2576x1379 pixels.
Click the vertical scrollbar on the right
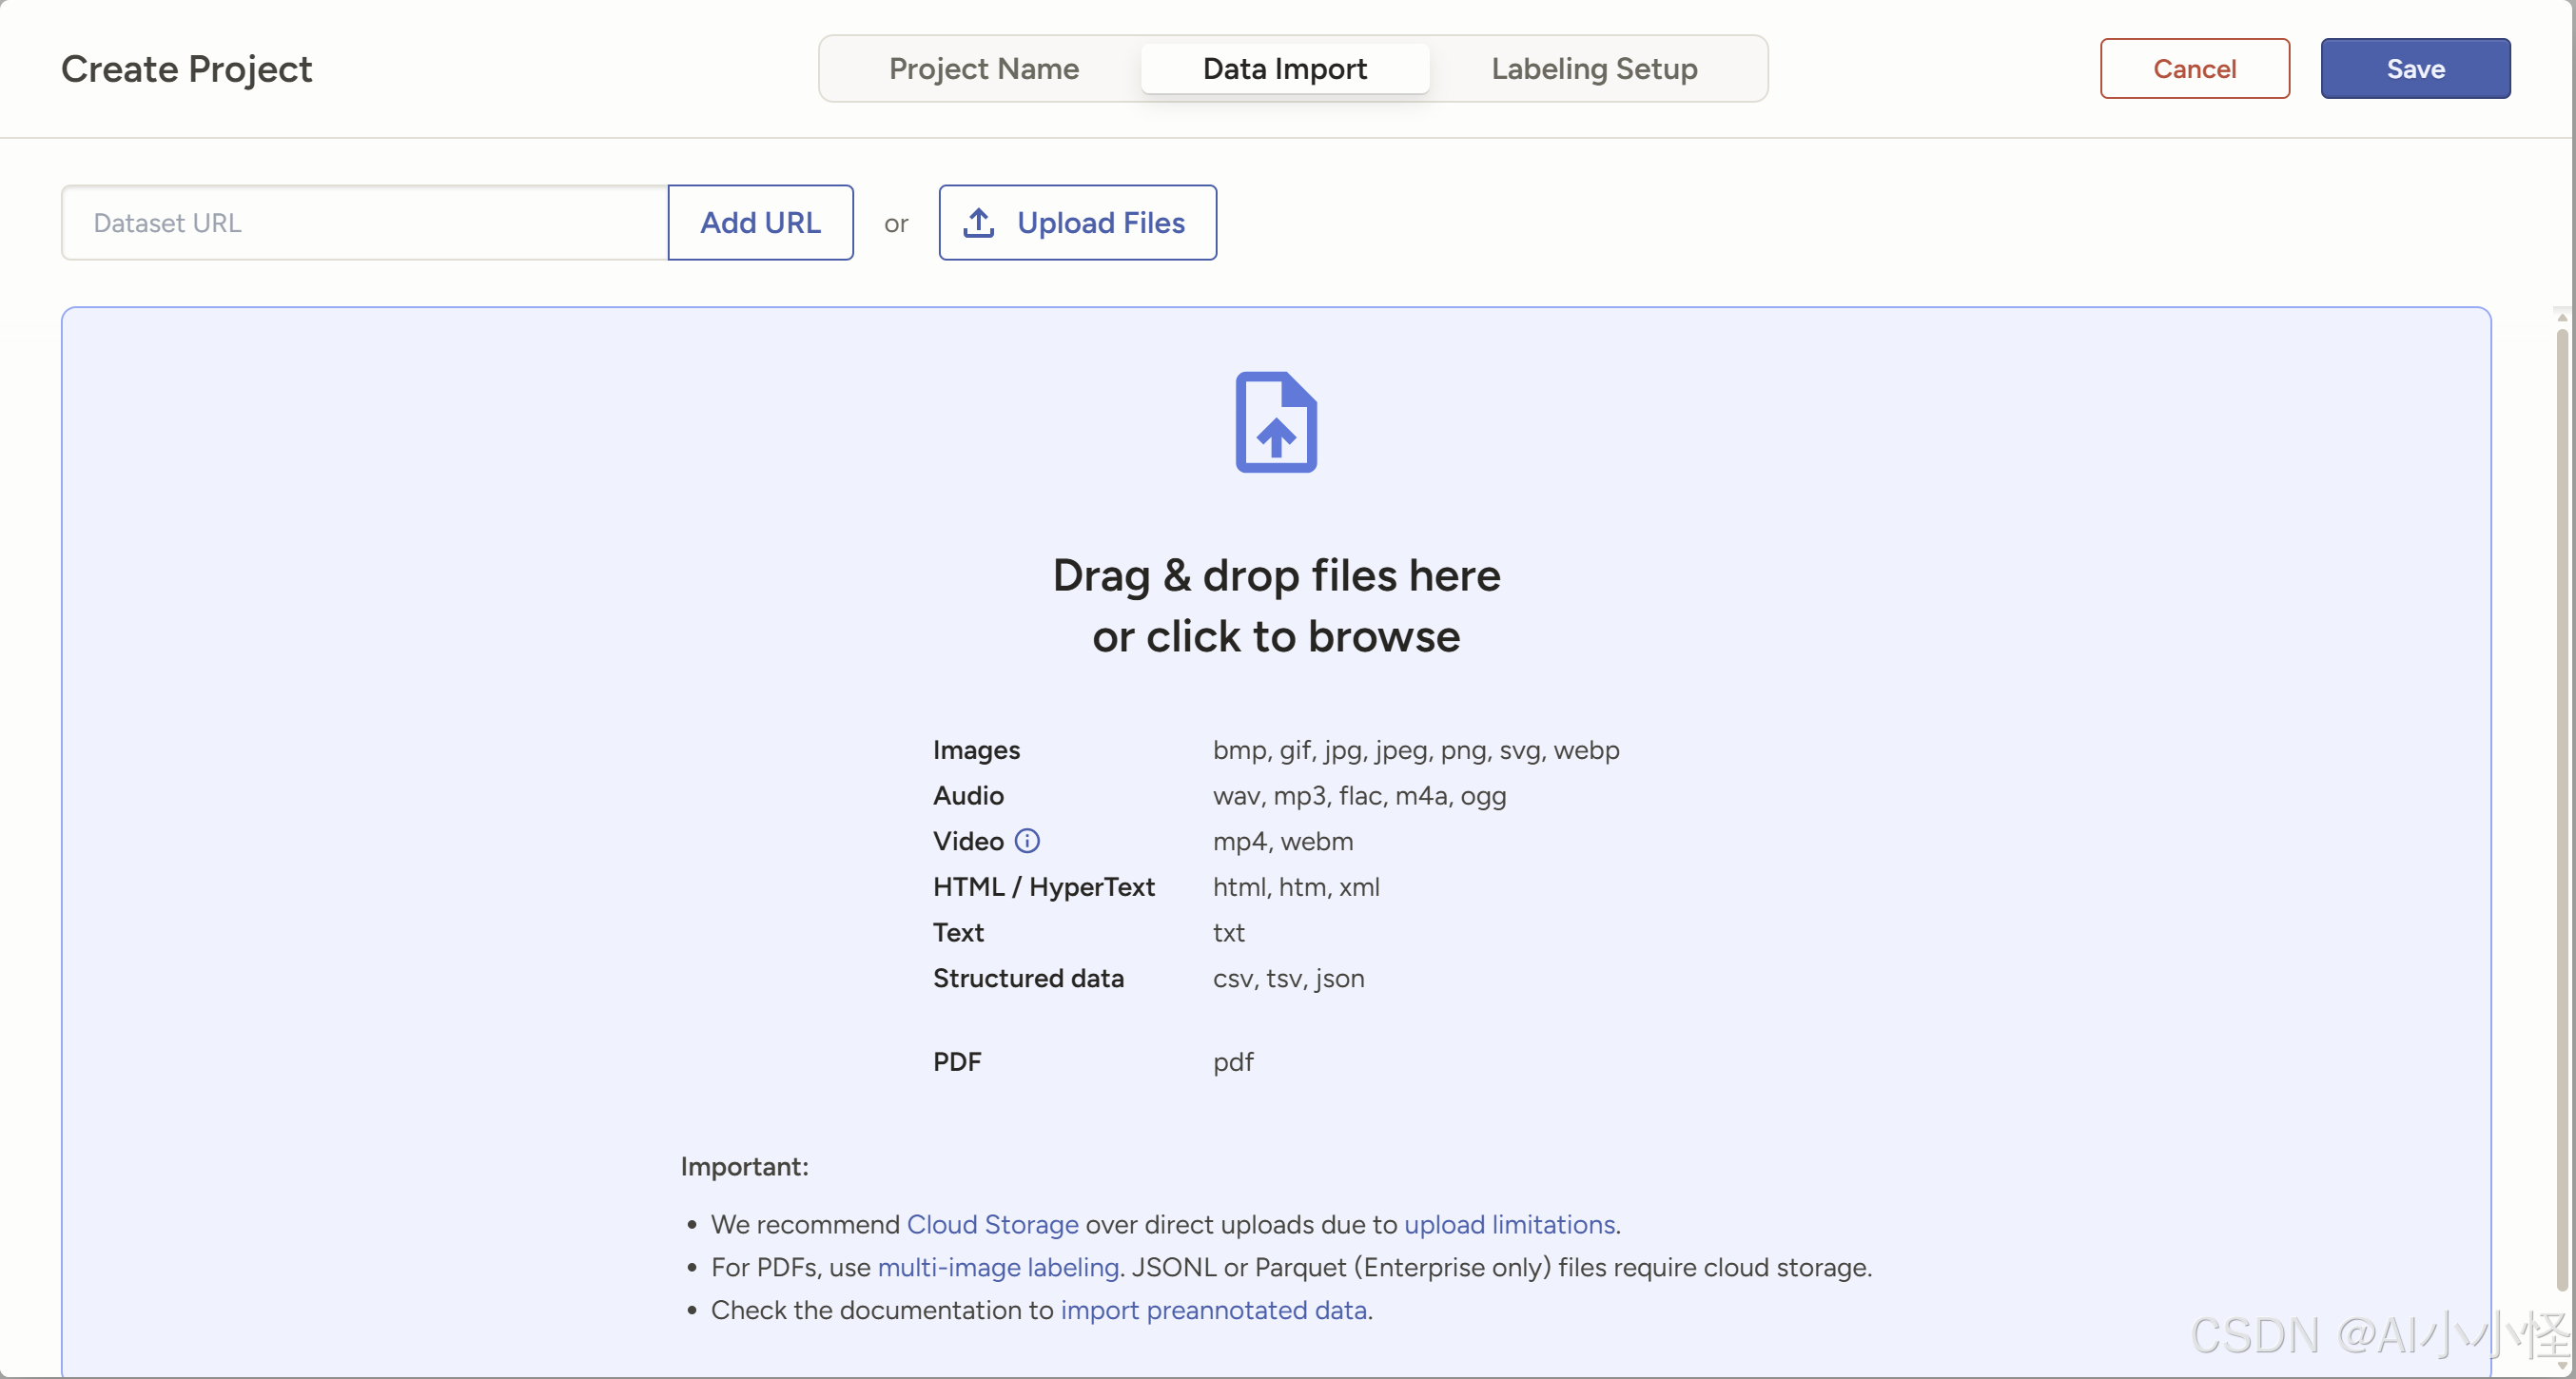pos(2561,800)
